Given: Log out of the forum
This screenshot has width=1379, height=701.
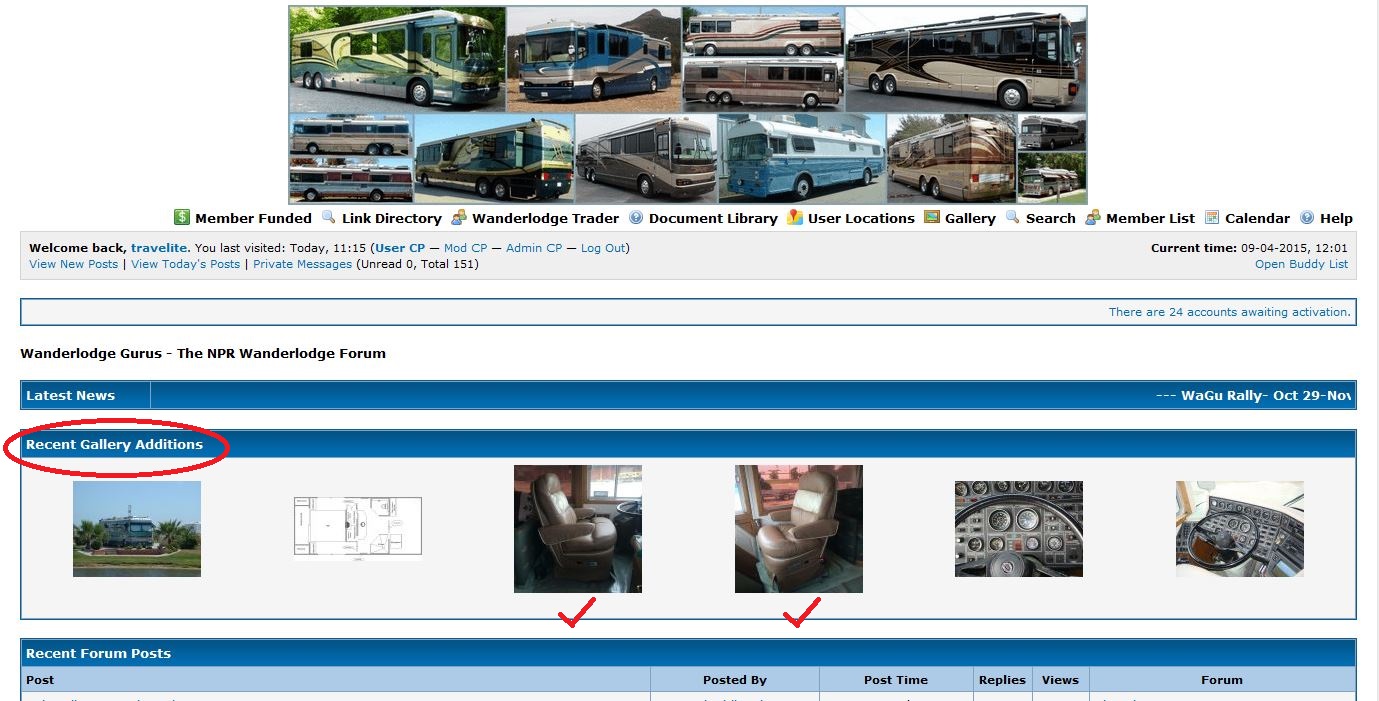Looking at the screenshot, I should (603, 248).
